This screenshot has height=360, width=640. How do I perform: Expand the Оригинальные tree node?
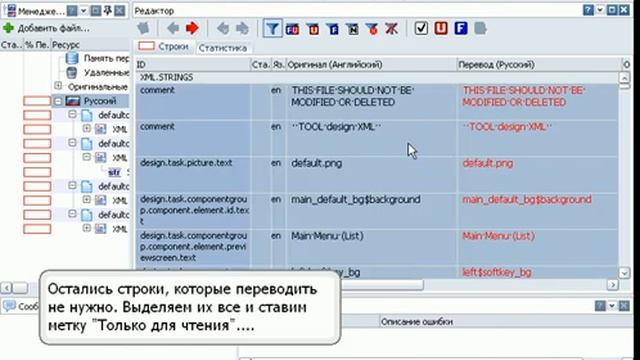[58, 86]
